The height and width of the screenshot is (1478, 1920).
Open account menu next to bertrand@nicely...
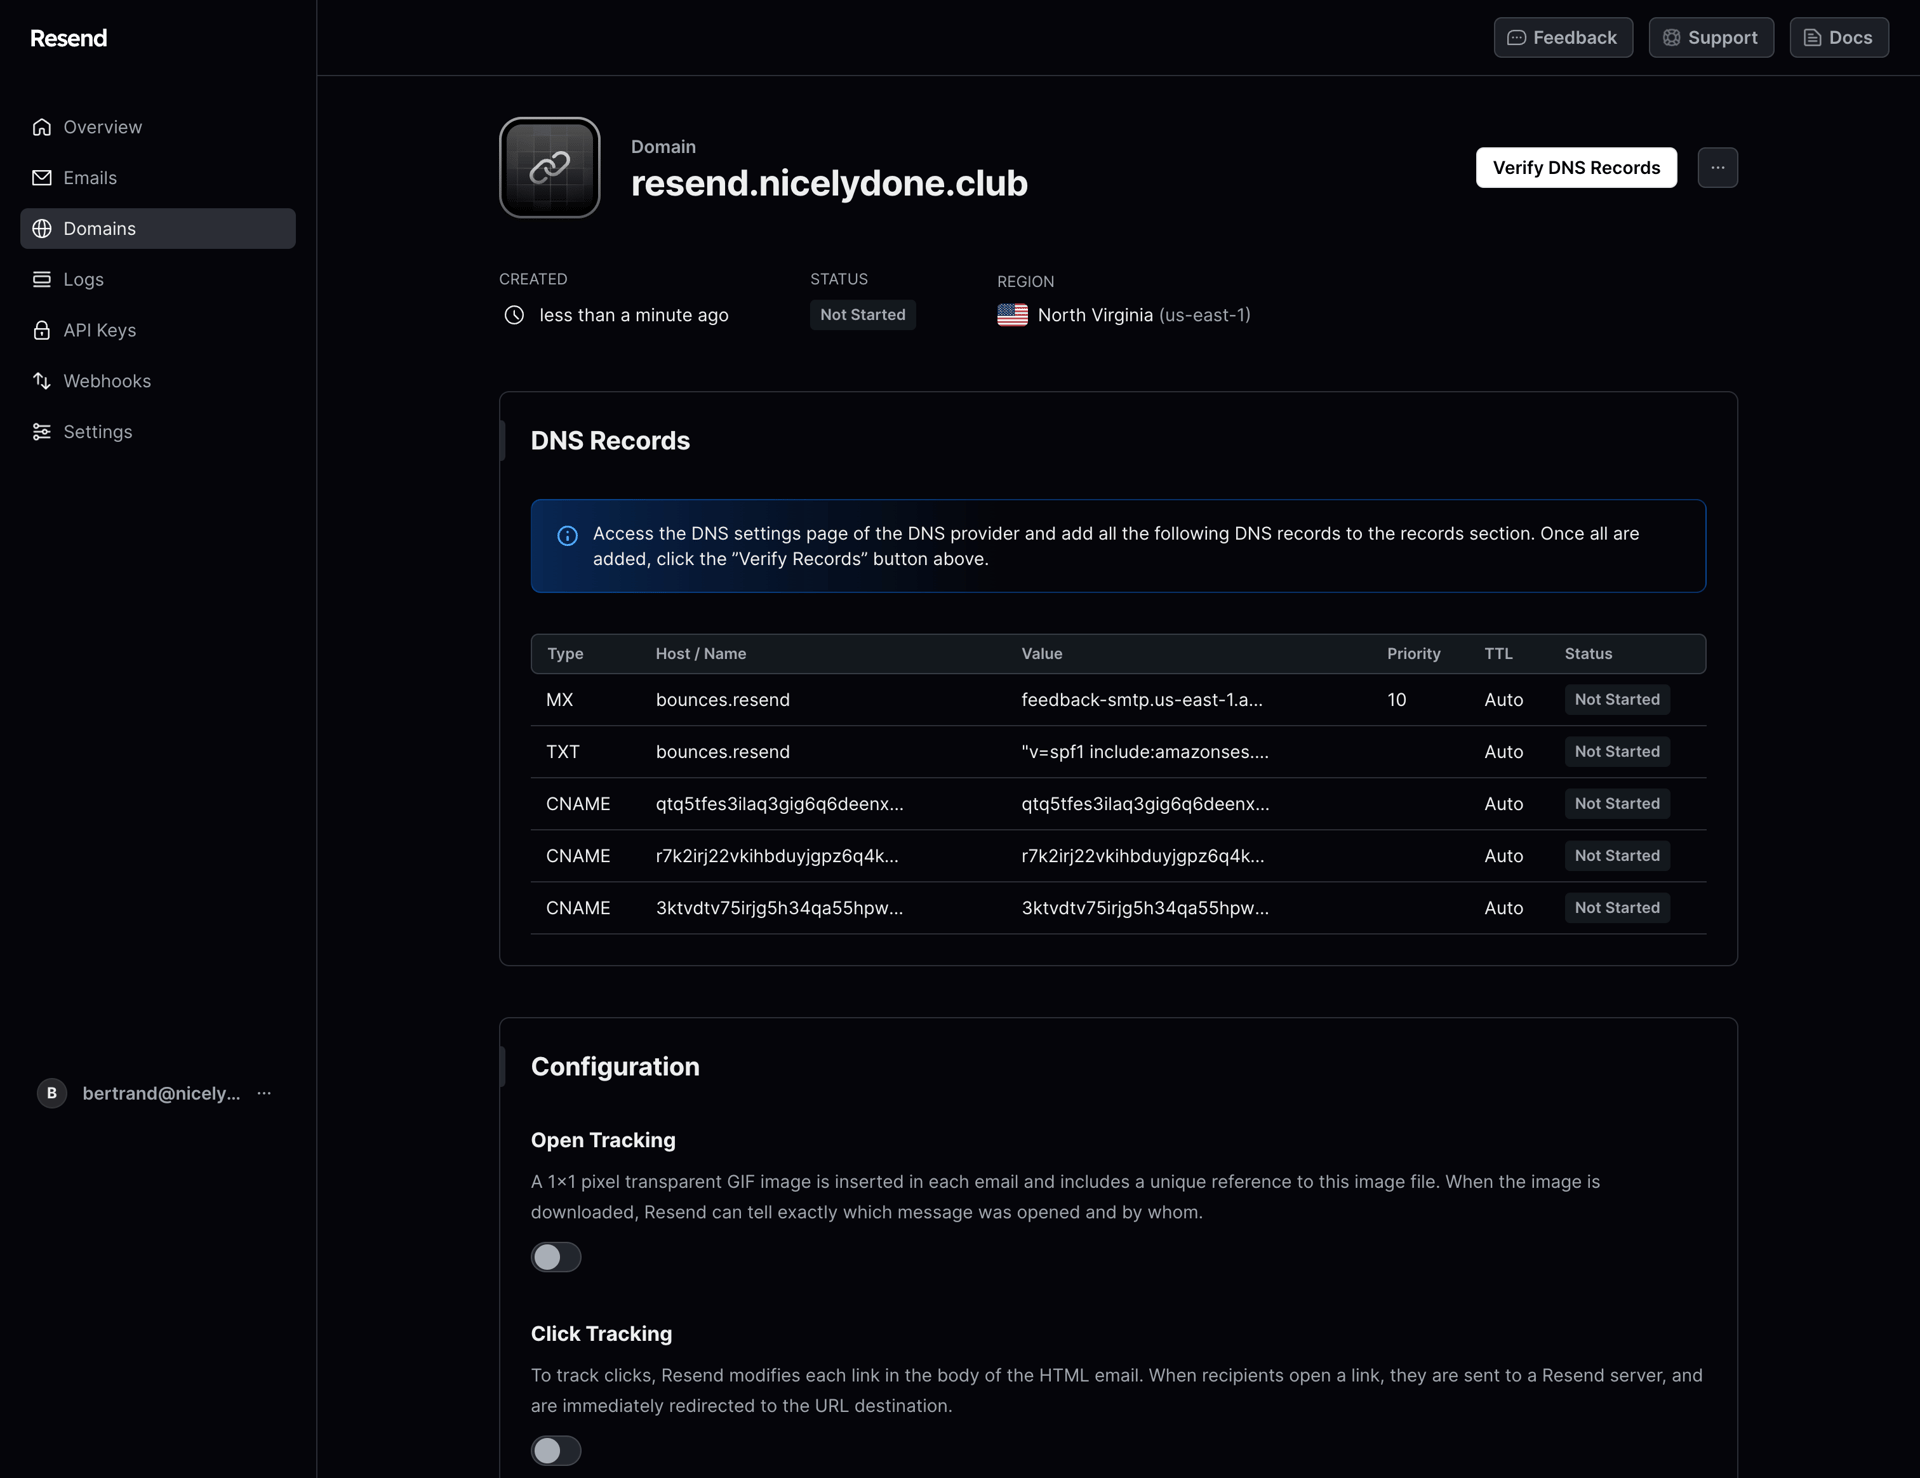[x=264, y=1093]
